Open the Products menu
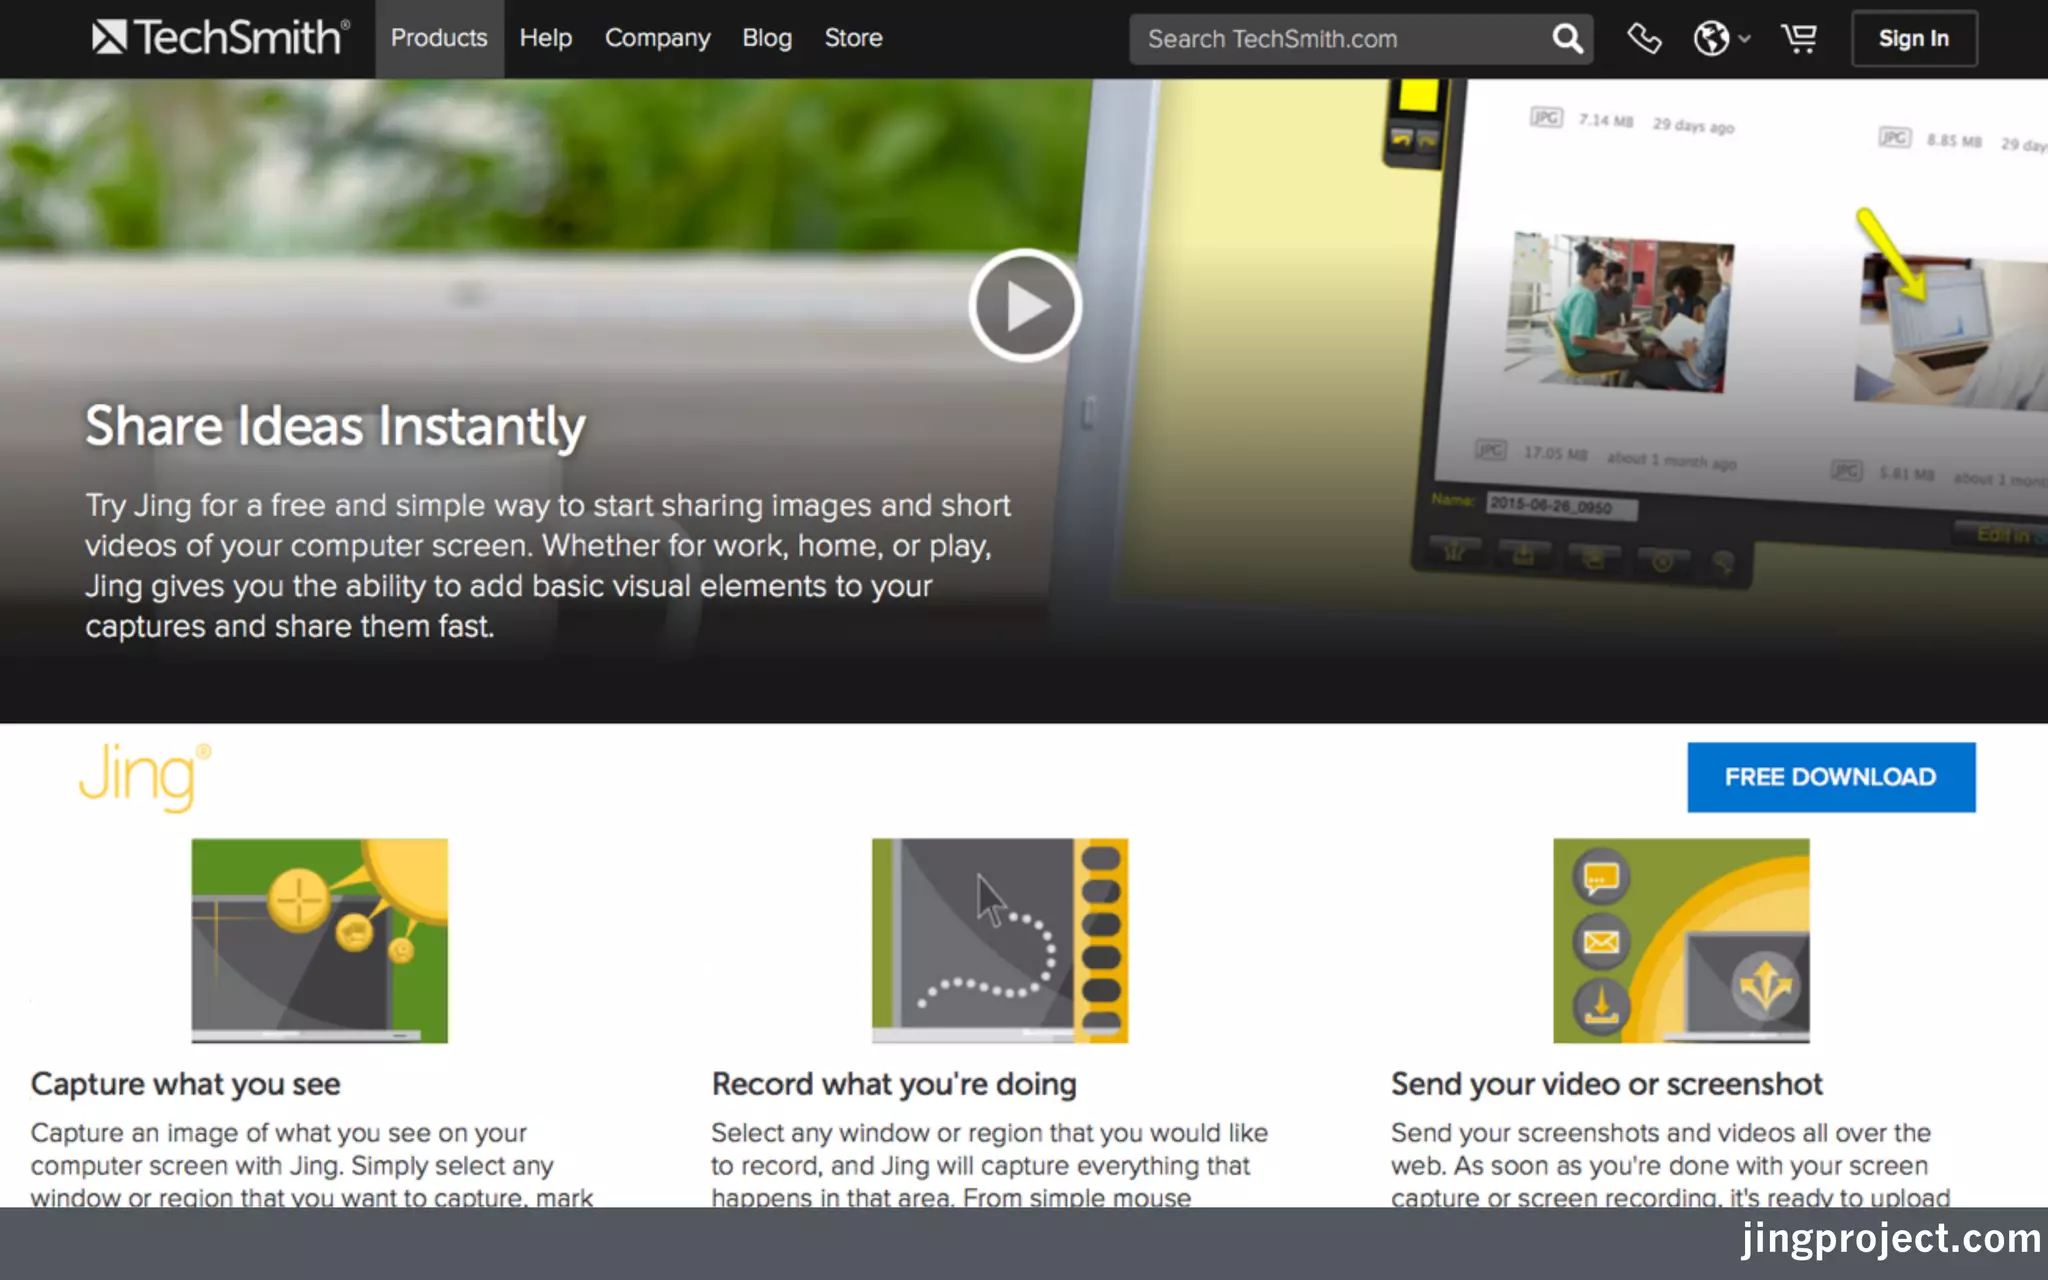Screen dimensions: 2048x1280 coord(439,38)
